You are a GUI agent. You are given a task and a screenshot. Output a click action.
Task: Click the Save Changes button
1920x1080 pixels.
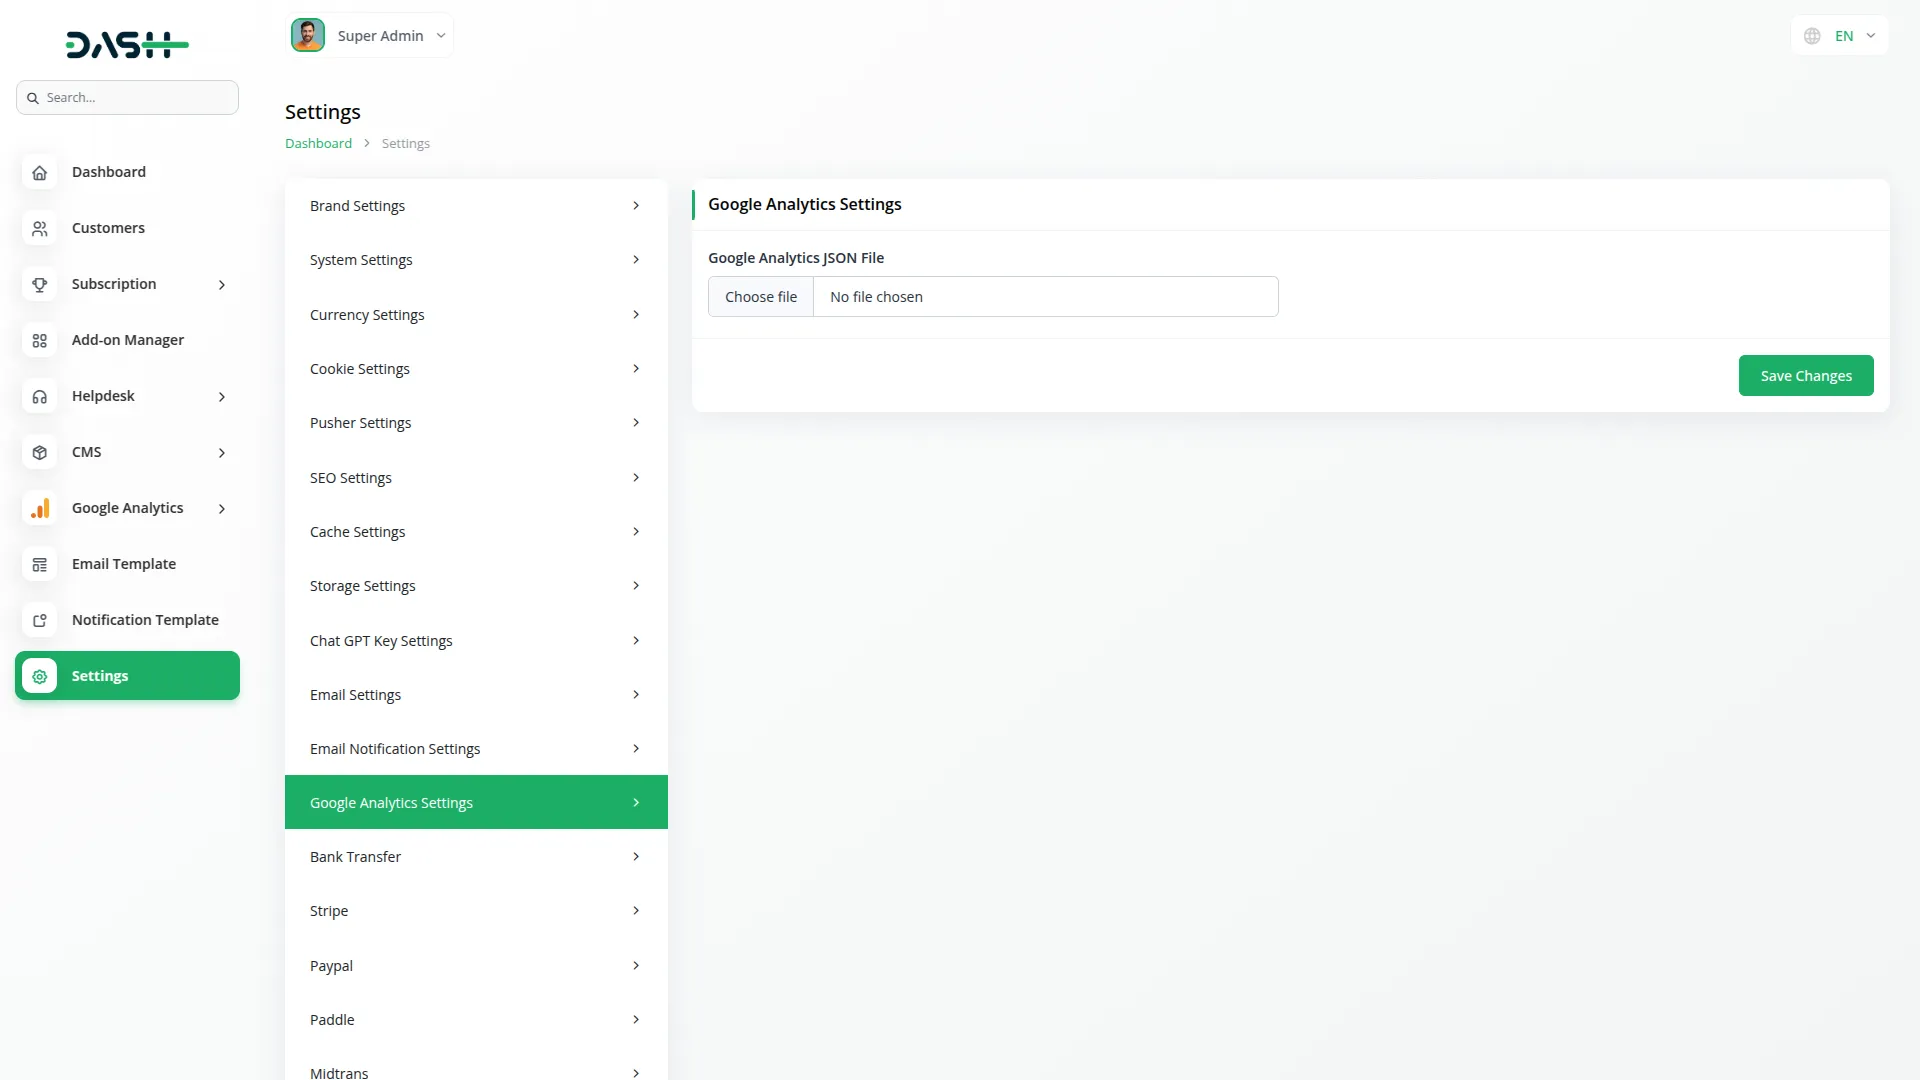(x=1805, y=375)
